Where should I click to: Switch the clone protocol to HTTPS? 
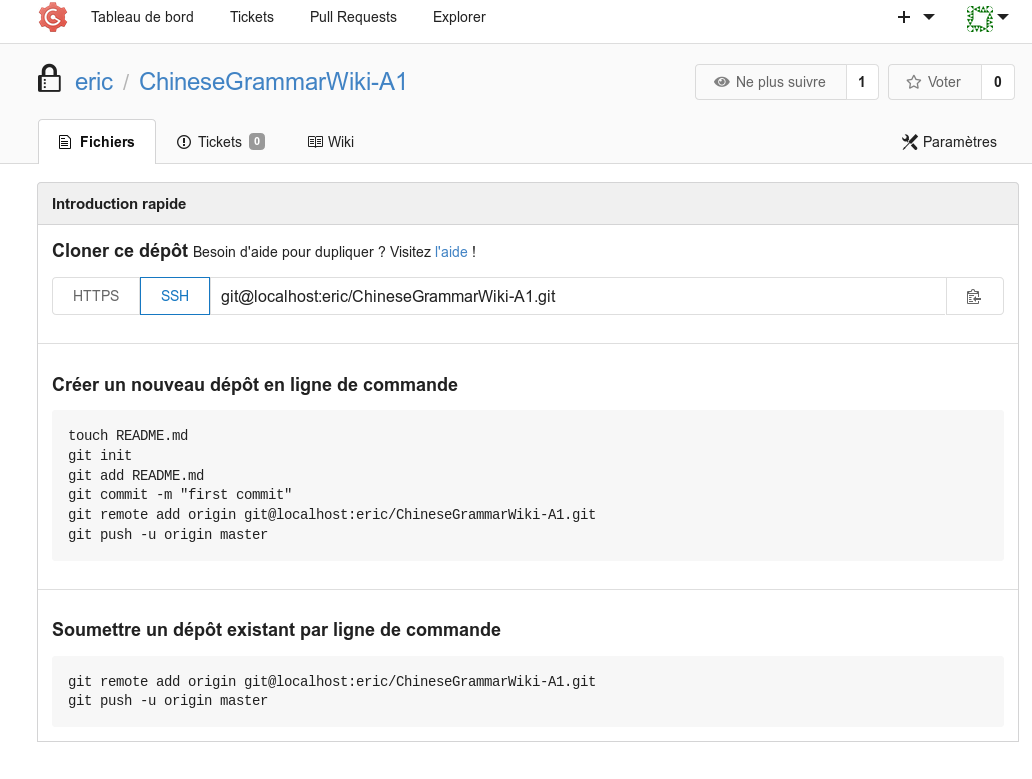pyautogui.click(x=95, y=295)
